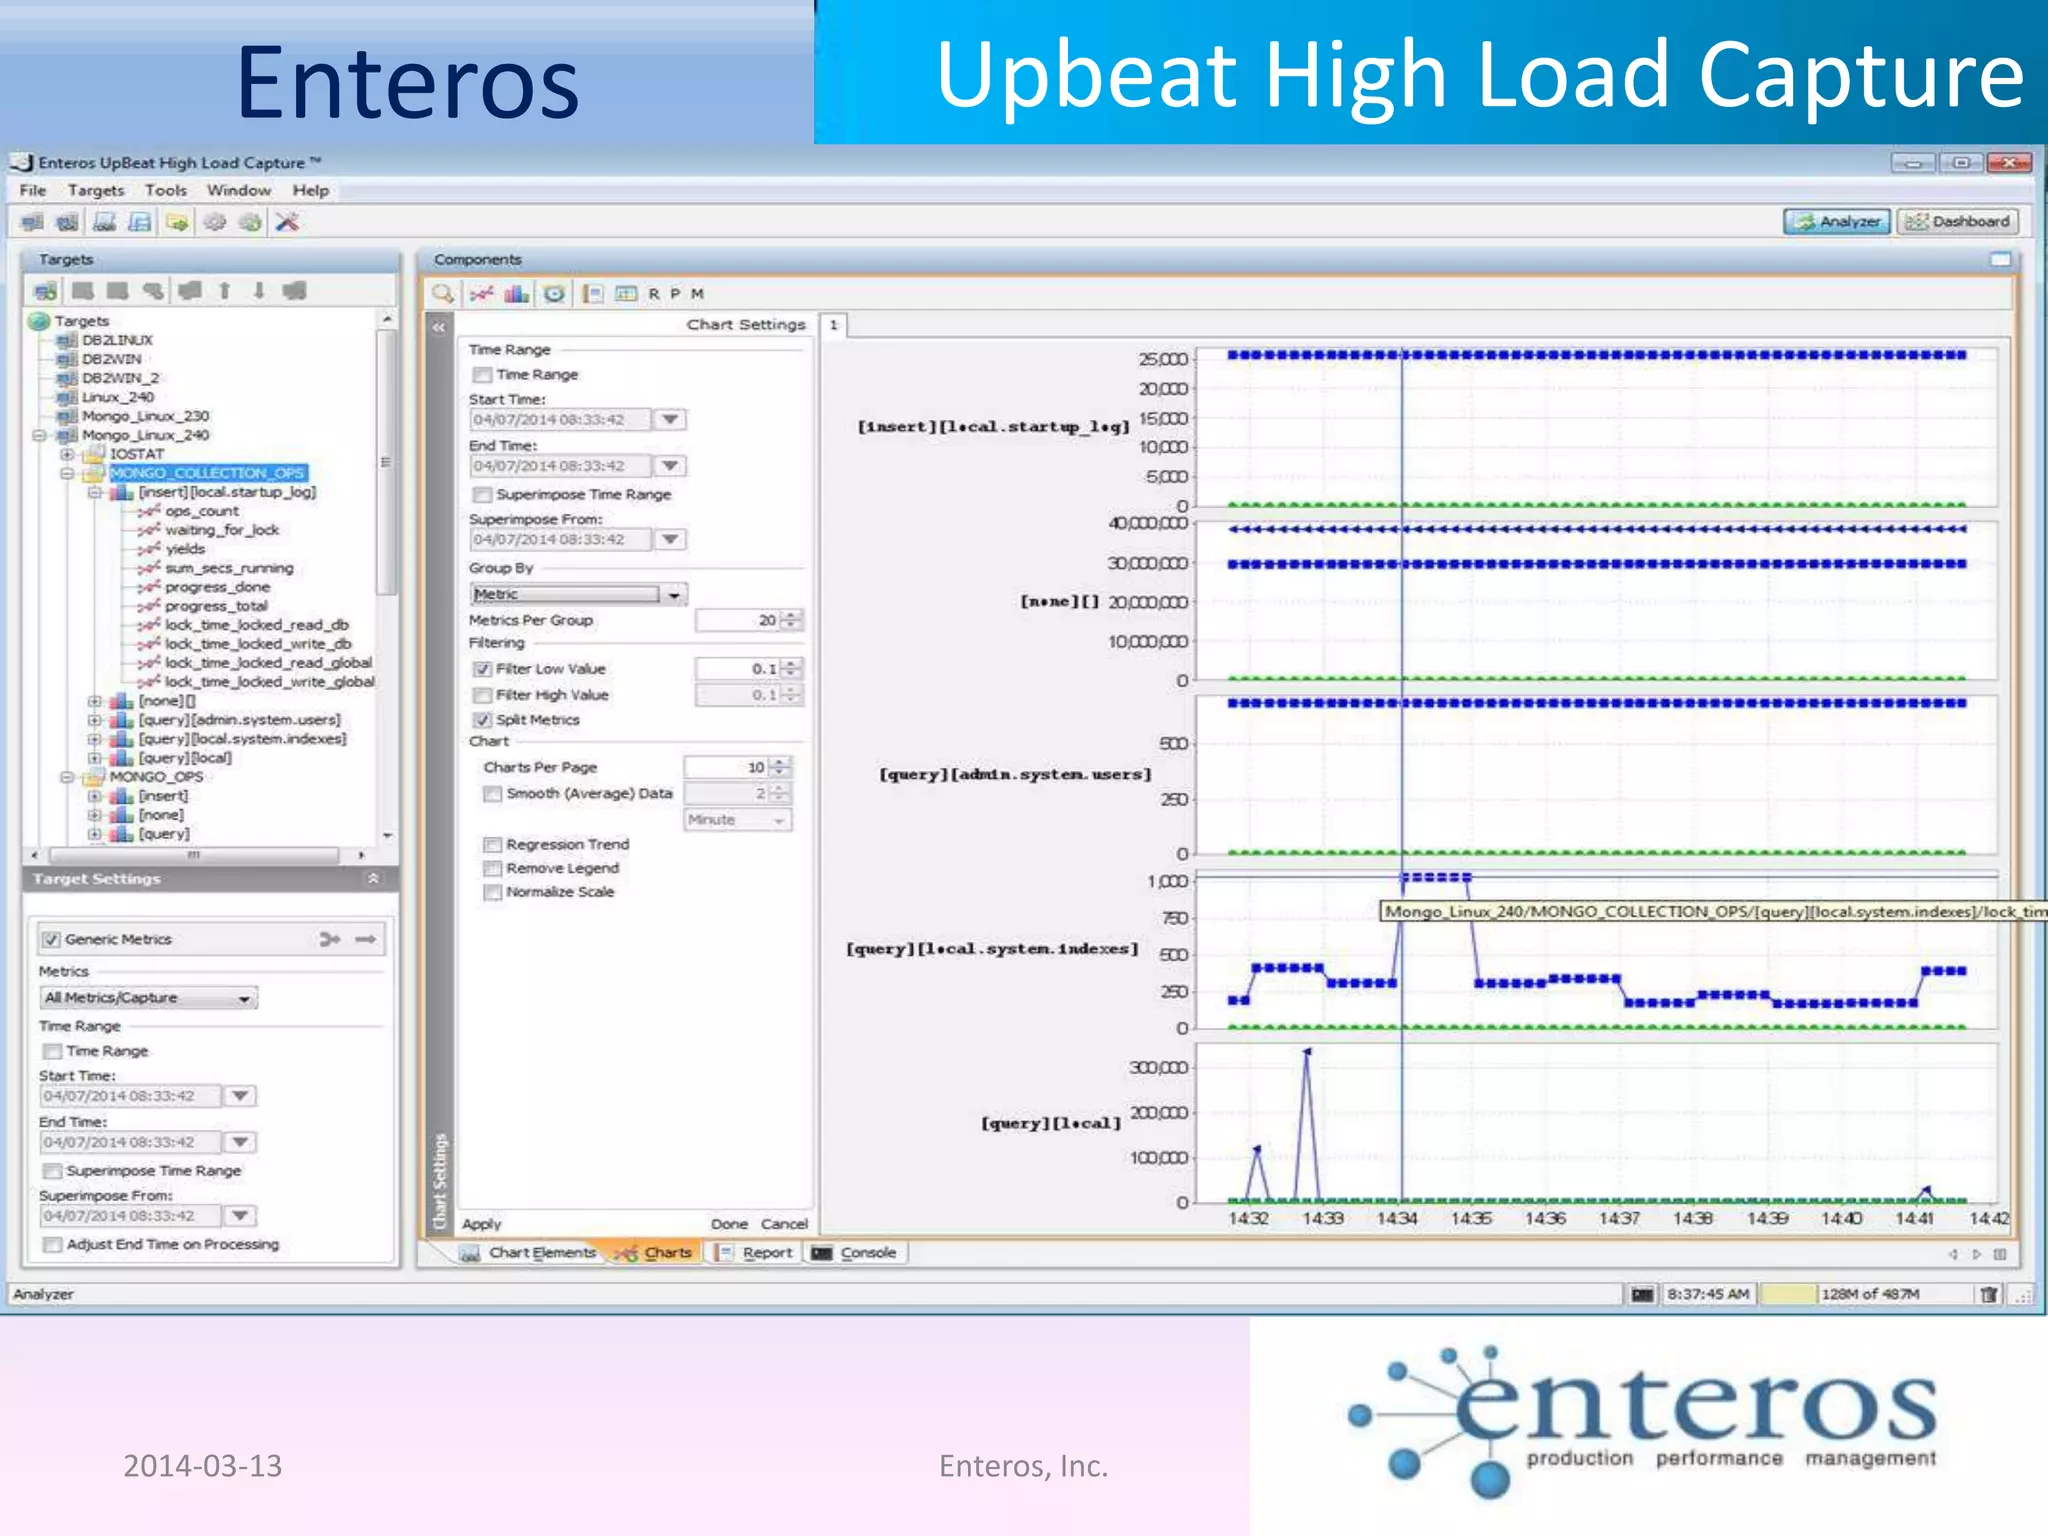This screenshot has width=2048, height=1536.
Task: Select the bar chart icon in Components toolbar
Action: 517,294
